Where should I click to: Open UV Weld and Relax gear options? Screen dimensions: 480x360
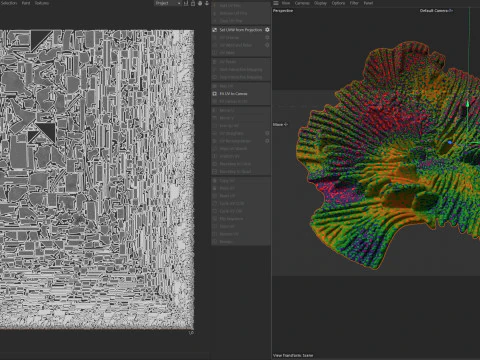(267, 45)
